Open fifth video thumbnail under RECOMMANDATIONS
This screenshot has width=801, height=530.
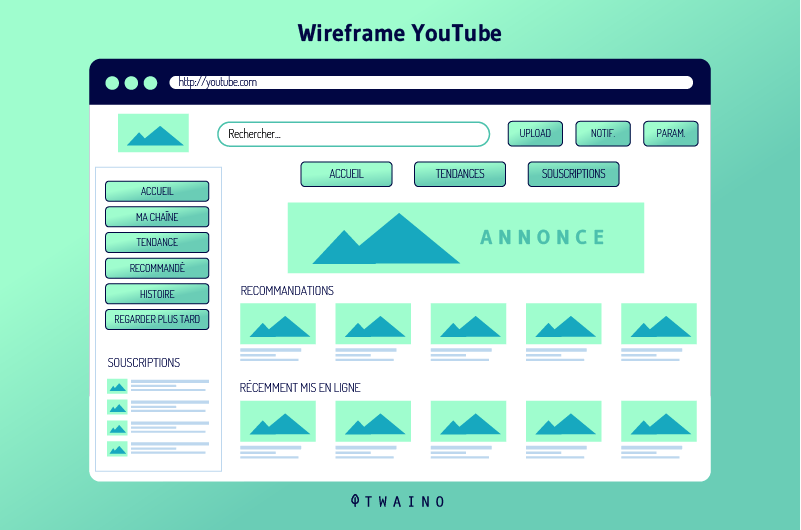click(x=659, y=324)
